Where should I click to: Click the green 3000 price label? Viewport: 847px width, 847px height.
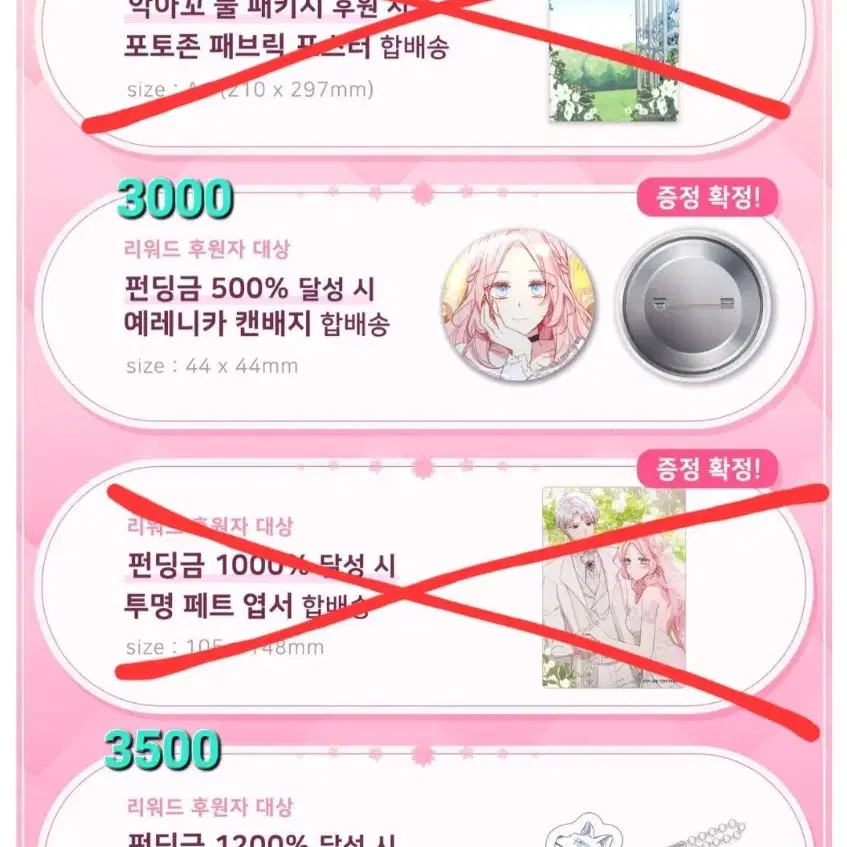click(x=175, y=199)
